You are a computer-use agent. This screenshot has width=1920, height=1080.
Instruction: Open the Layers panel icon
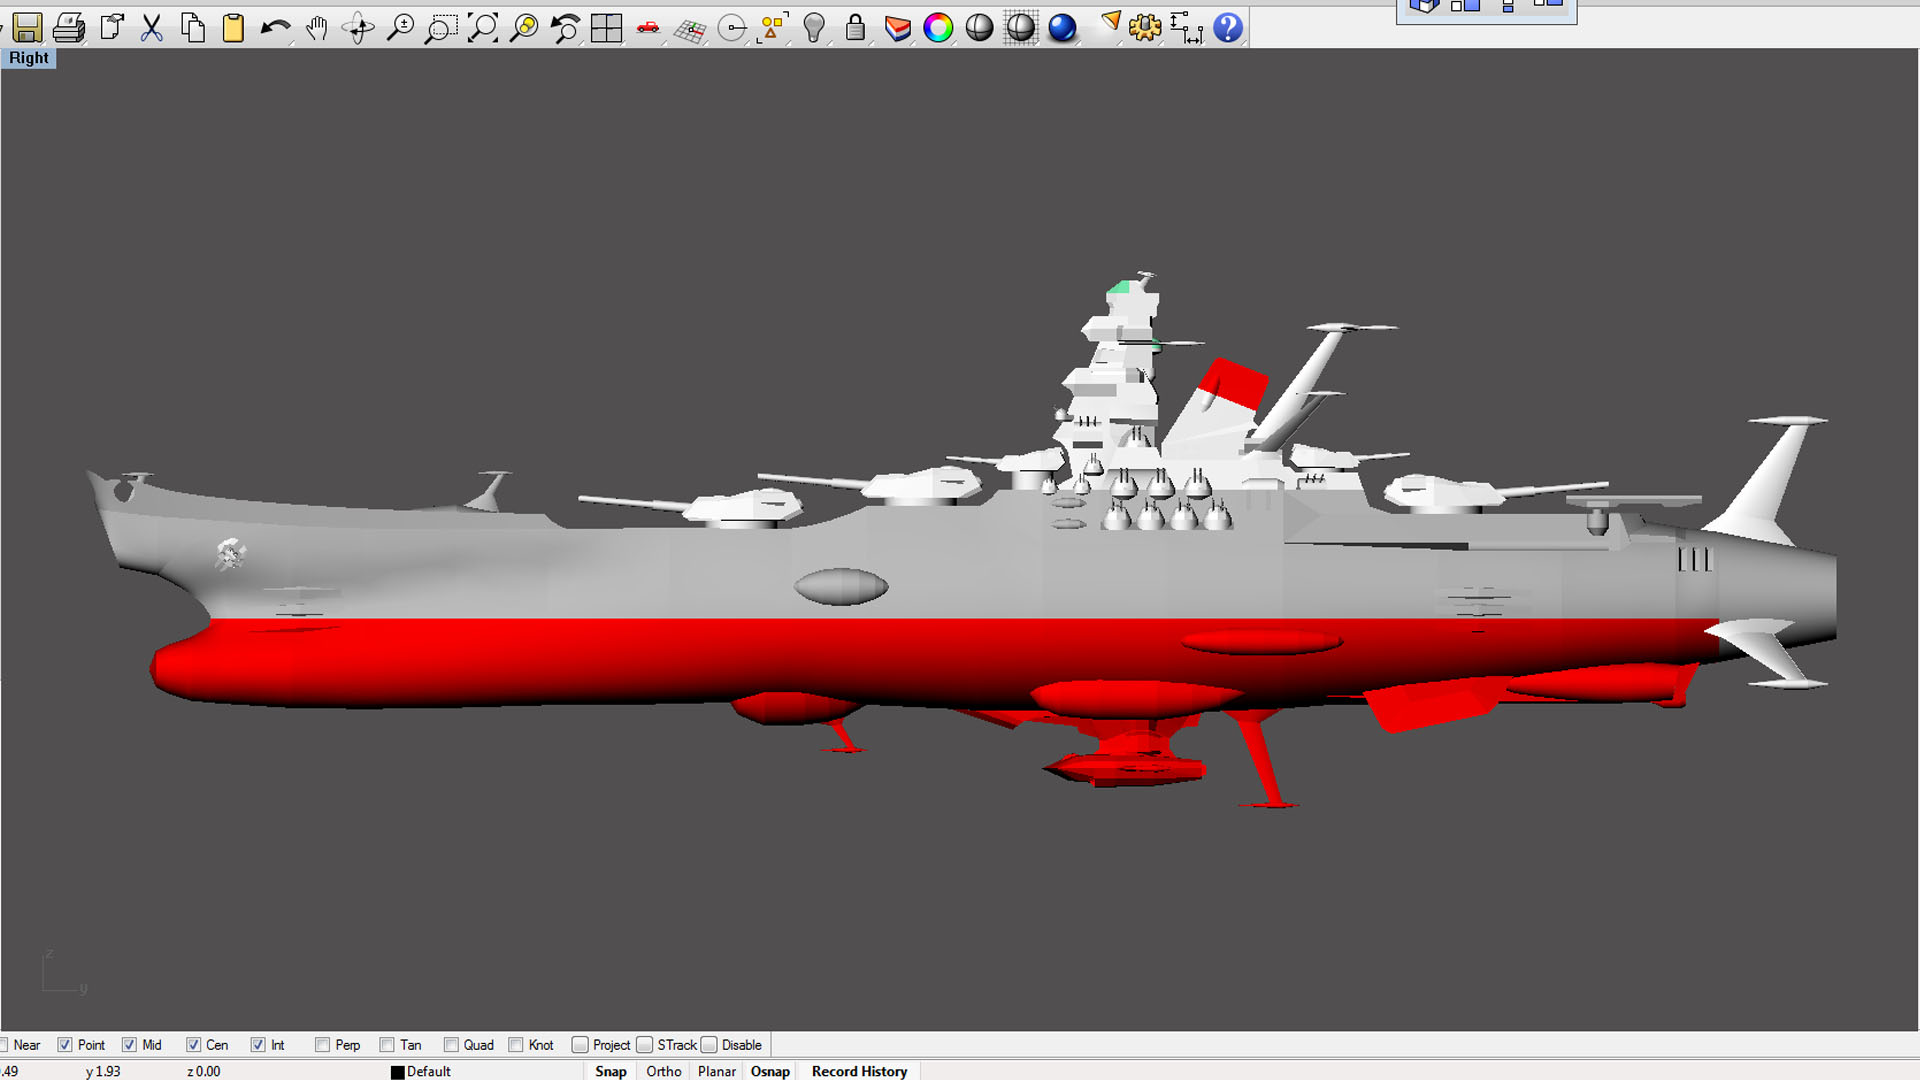(897, 27)
